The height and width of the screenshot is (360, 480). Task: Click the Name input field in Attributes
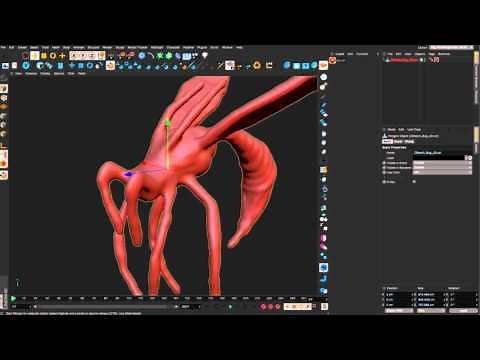pyautogui.click(x=443, y=153)
